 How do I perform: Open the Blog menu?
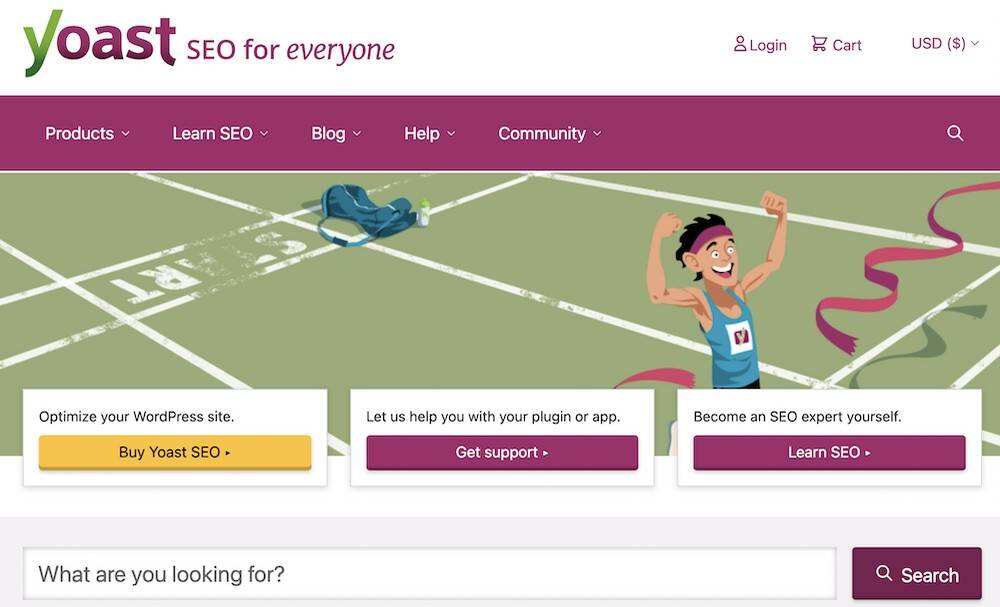(x=336, y=133)
